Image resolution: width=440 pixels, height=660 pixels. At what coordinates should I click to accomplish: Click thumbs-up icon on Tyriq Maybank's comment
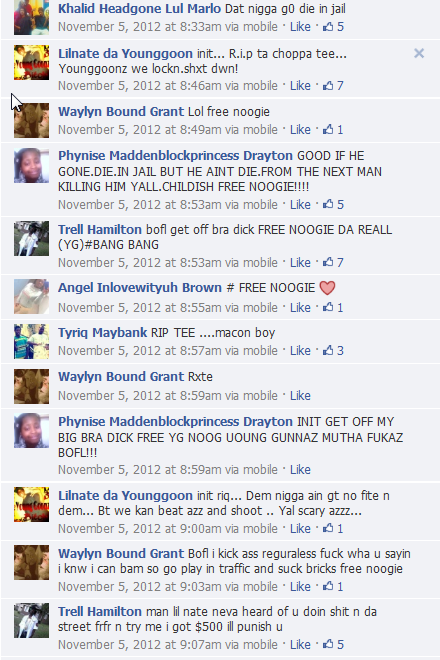pyautogui.click(x=328, y=350)
